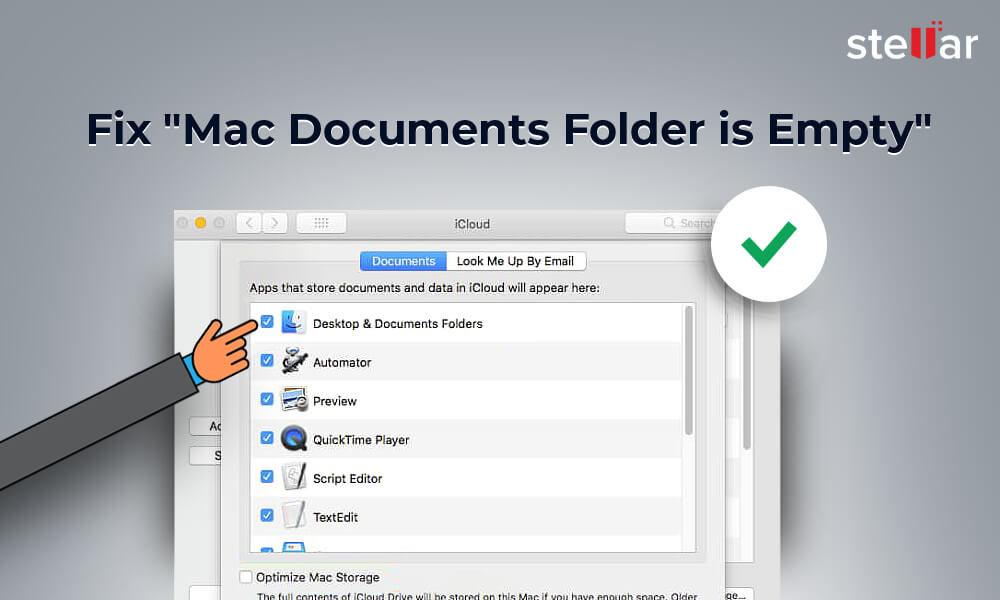
Task: Go back with the left chevron button
Action: coord(249,223)
